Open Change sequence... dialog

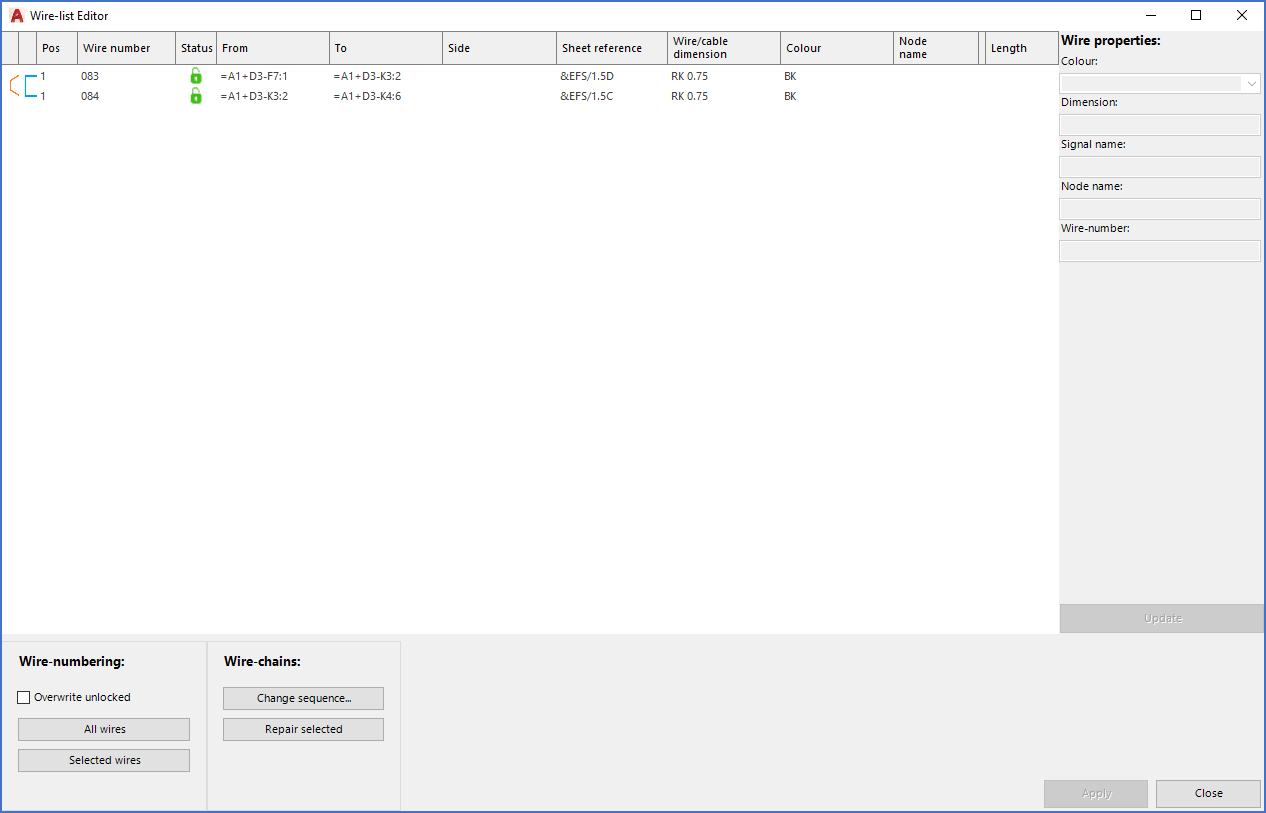303,698
